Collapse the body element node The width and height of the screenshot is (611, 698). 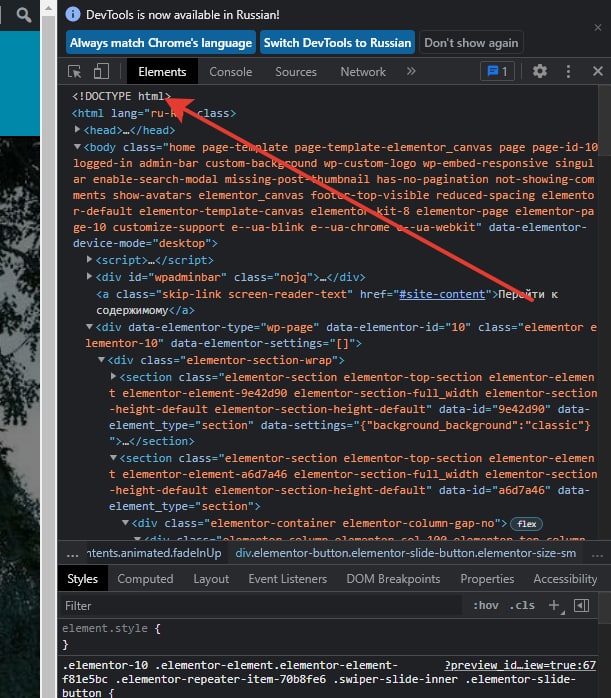(x=77, y=146)
